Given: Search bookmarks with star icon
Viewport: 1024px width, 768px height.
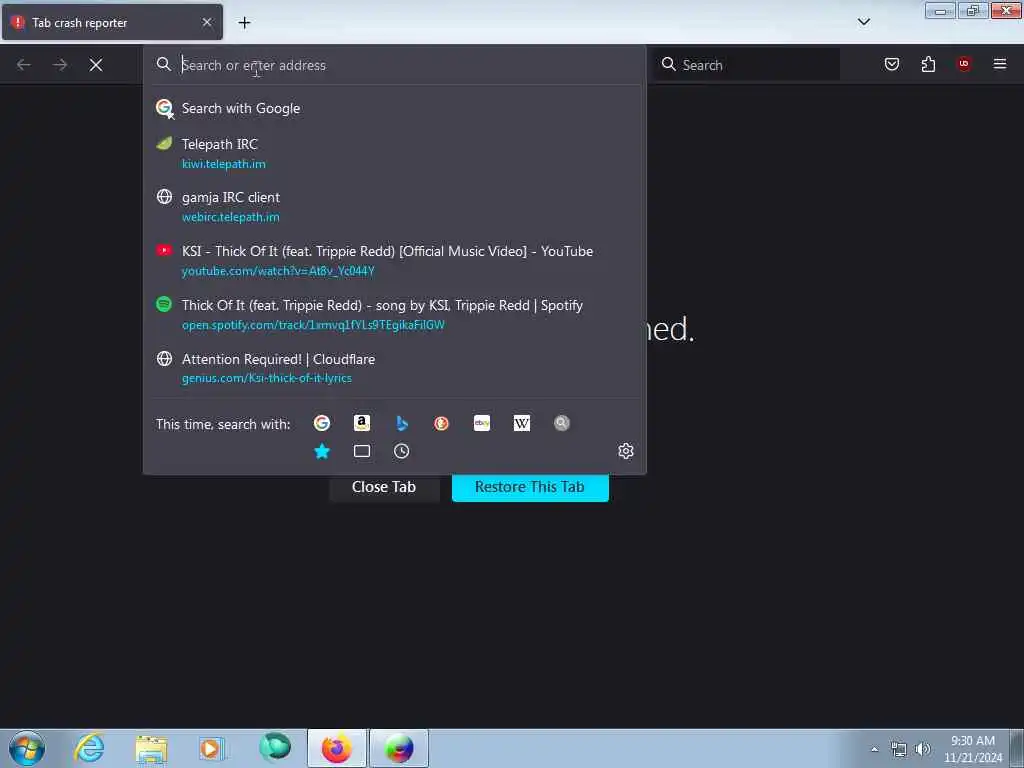Looking at the screenshot, I should click(x=322, y=451).
